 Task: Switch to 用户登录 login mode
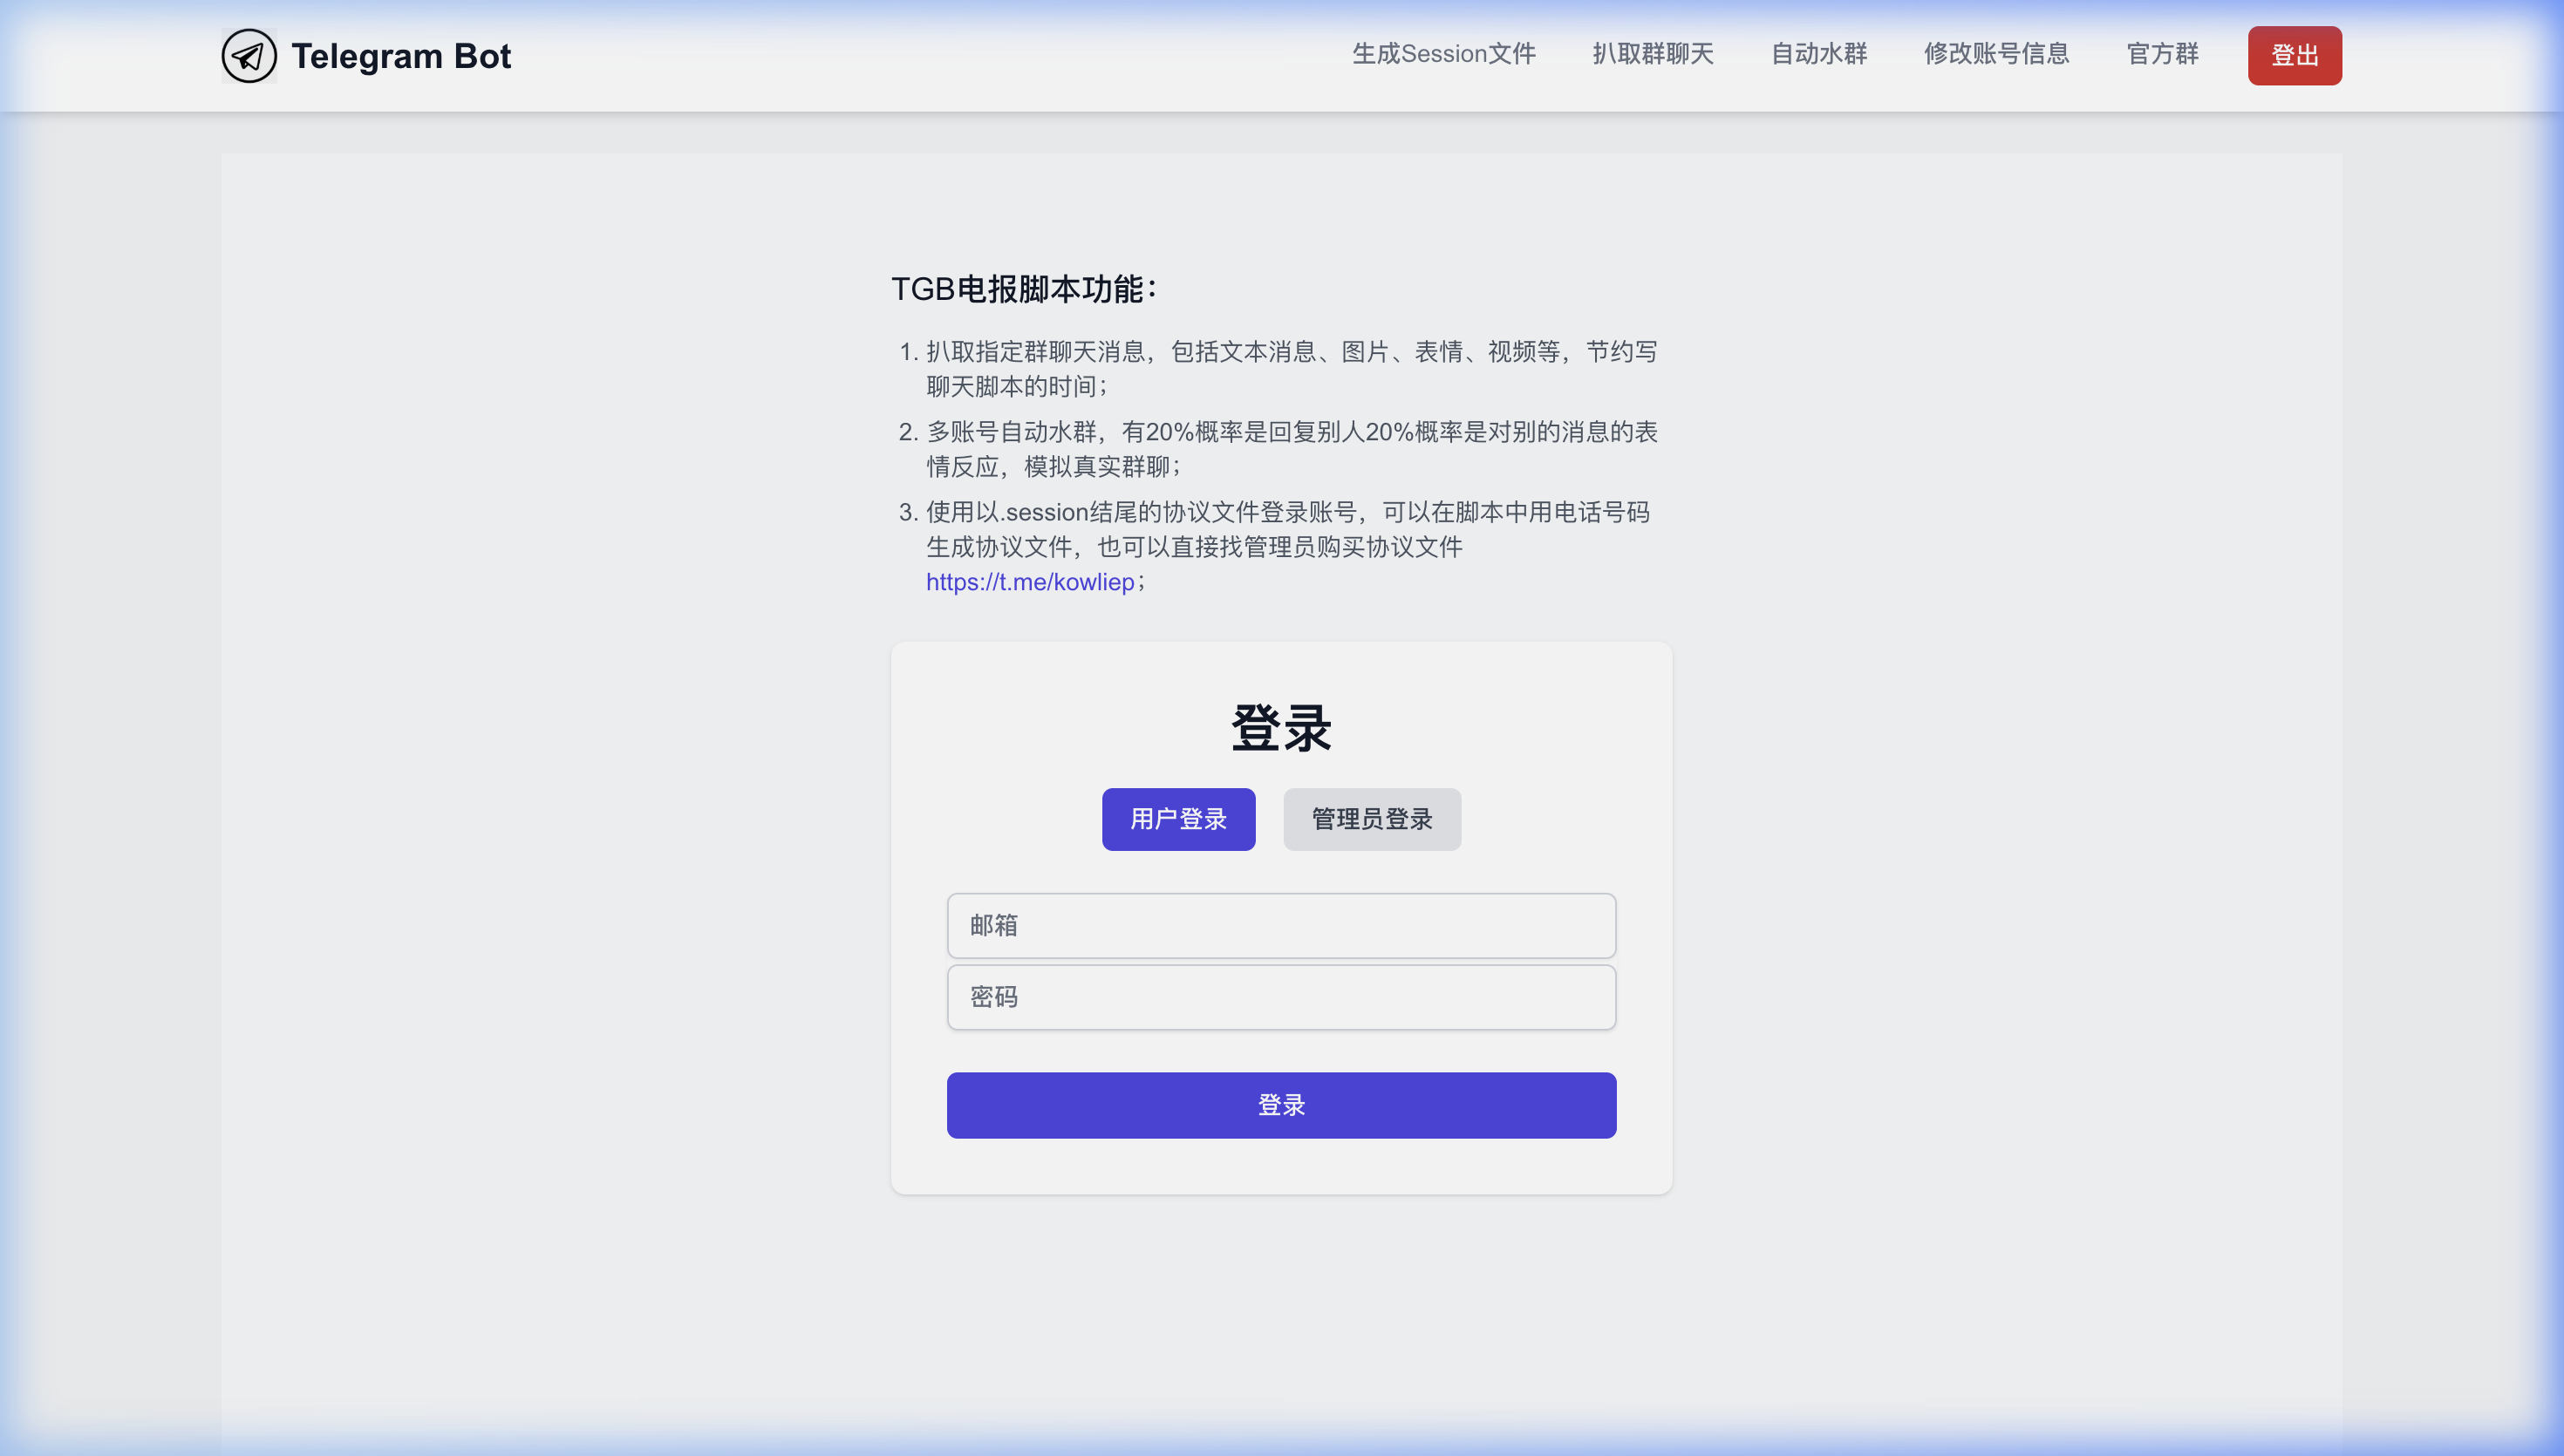point(1178,819)
